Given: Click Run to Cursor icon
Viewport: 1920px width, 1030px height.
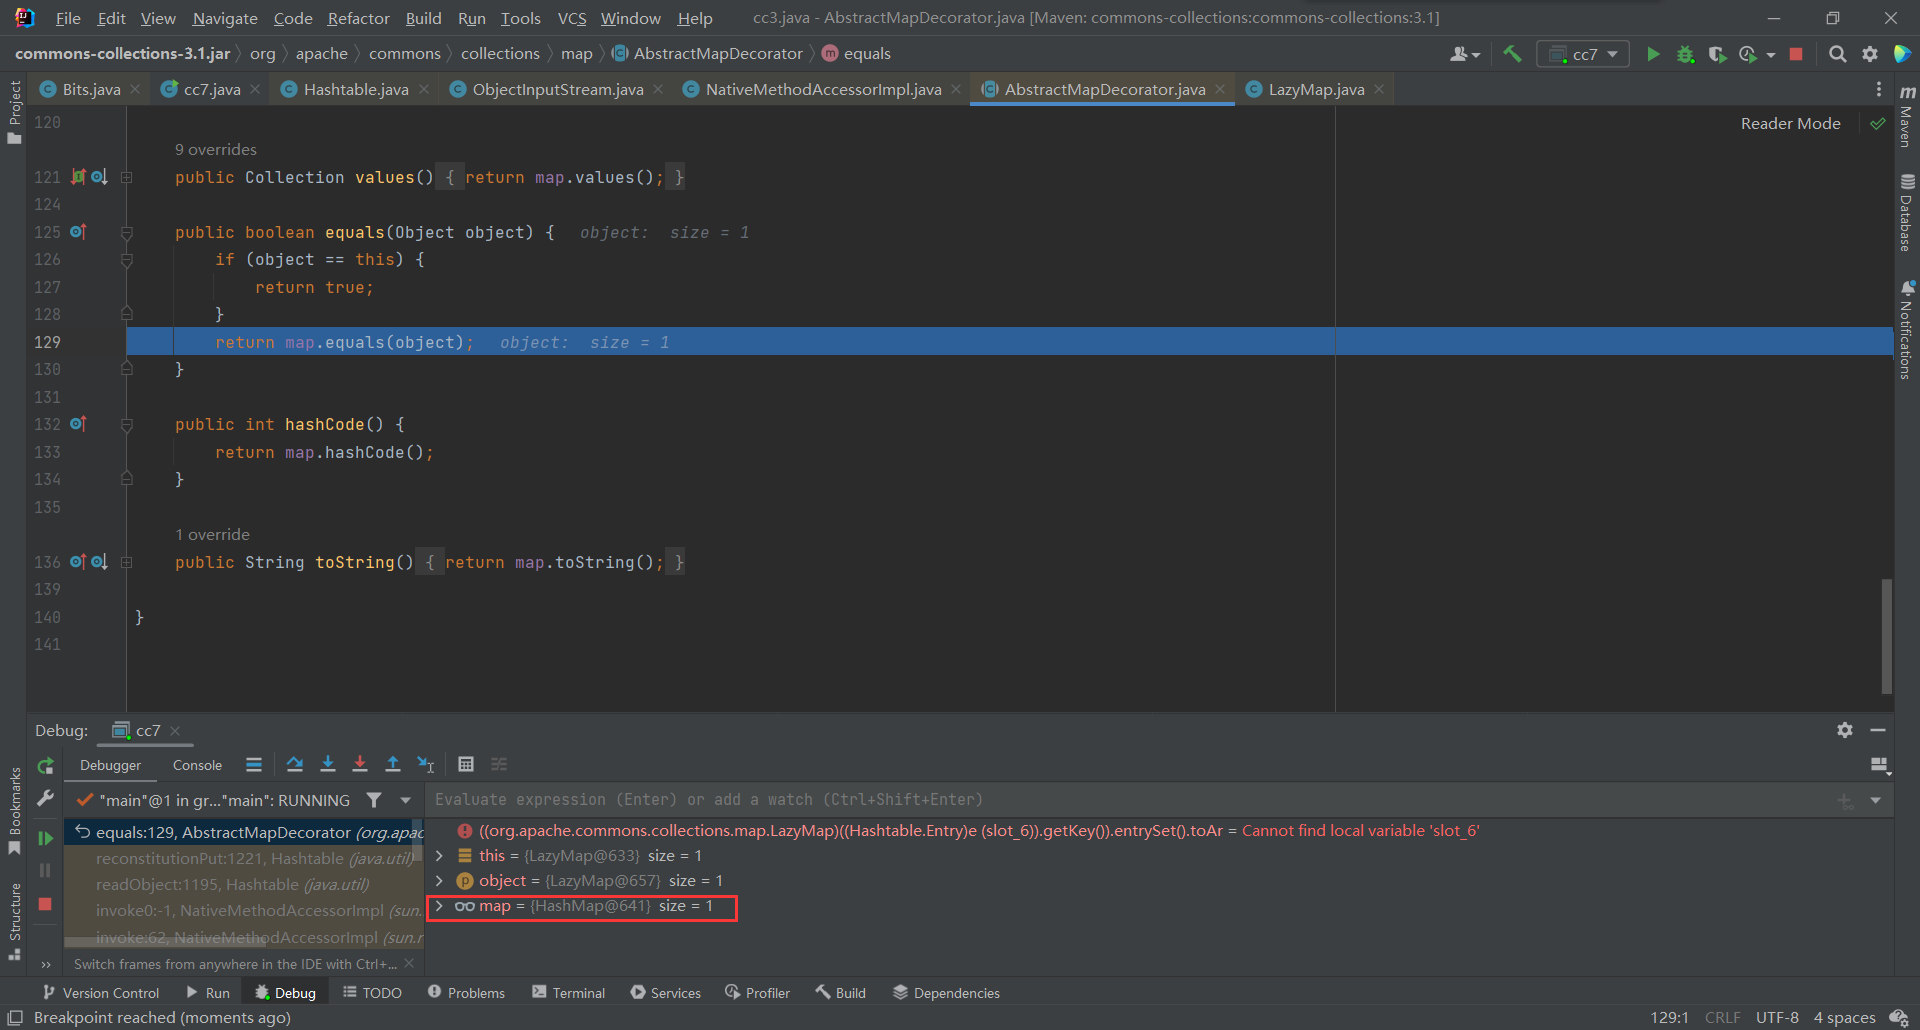Looking at the screenshot, I should [426, 765].
